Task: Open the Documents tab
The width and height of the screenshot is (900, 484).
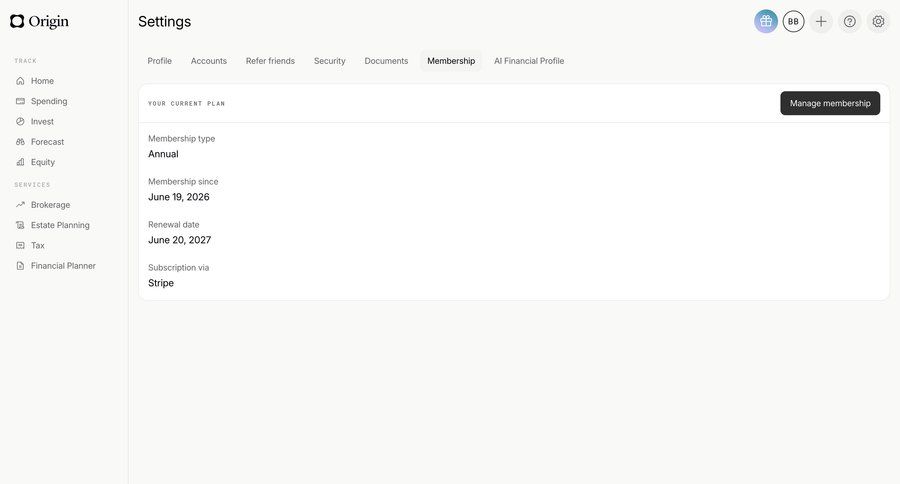Action: [x=386, y=61]
